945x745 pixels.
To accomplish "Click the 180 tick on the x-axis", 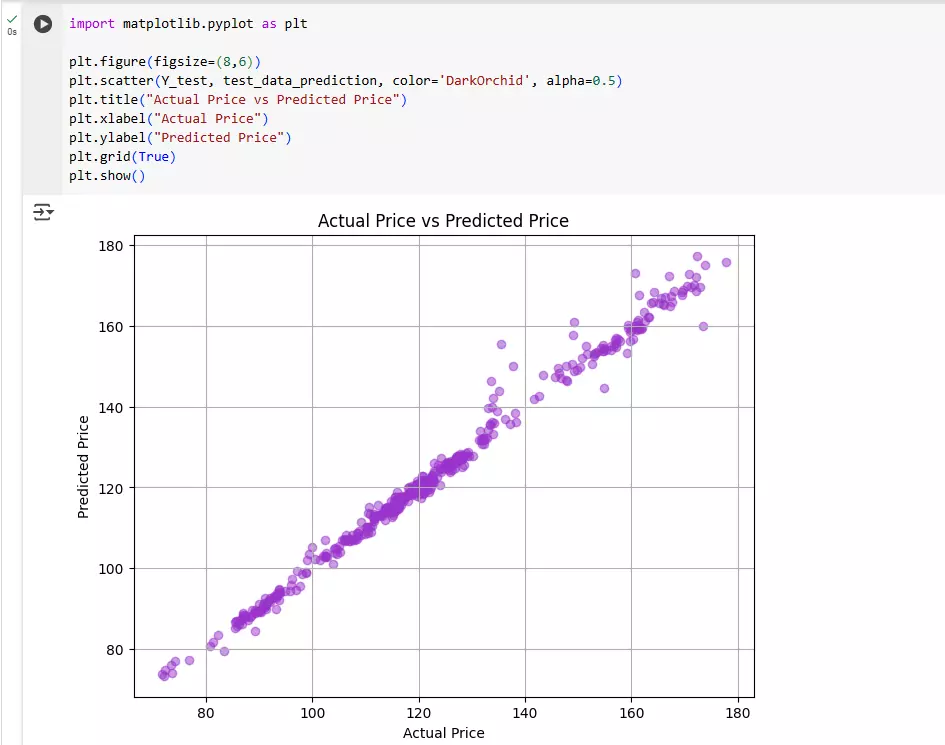I will [738, 713].
